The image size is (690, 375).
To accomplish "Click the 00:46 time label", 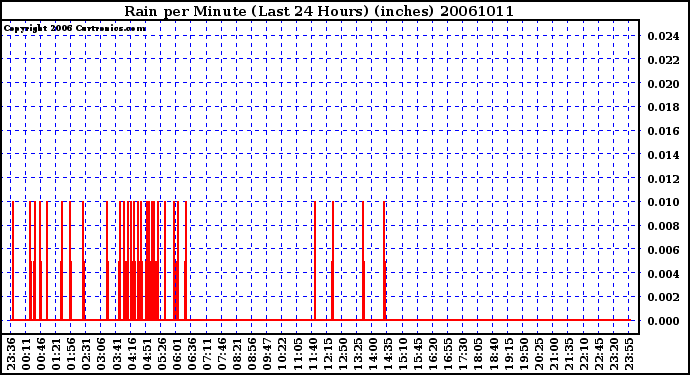I will 41,354.
